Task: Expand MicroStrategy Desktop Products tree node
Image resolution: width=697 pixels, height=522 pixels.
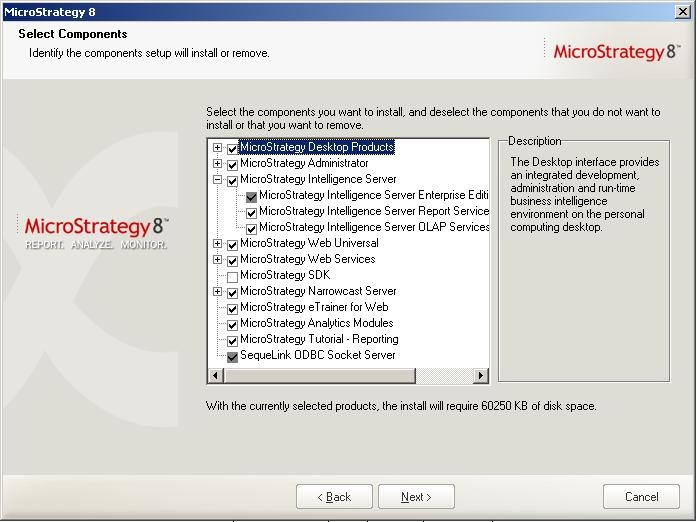Action: pos(217,148)
